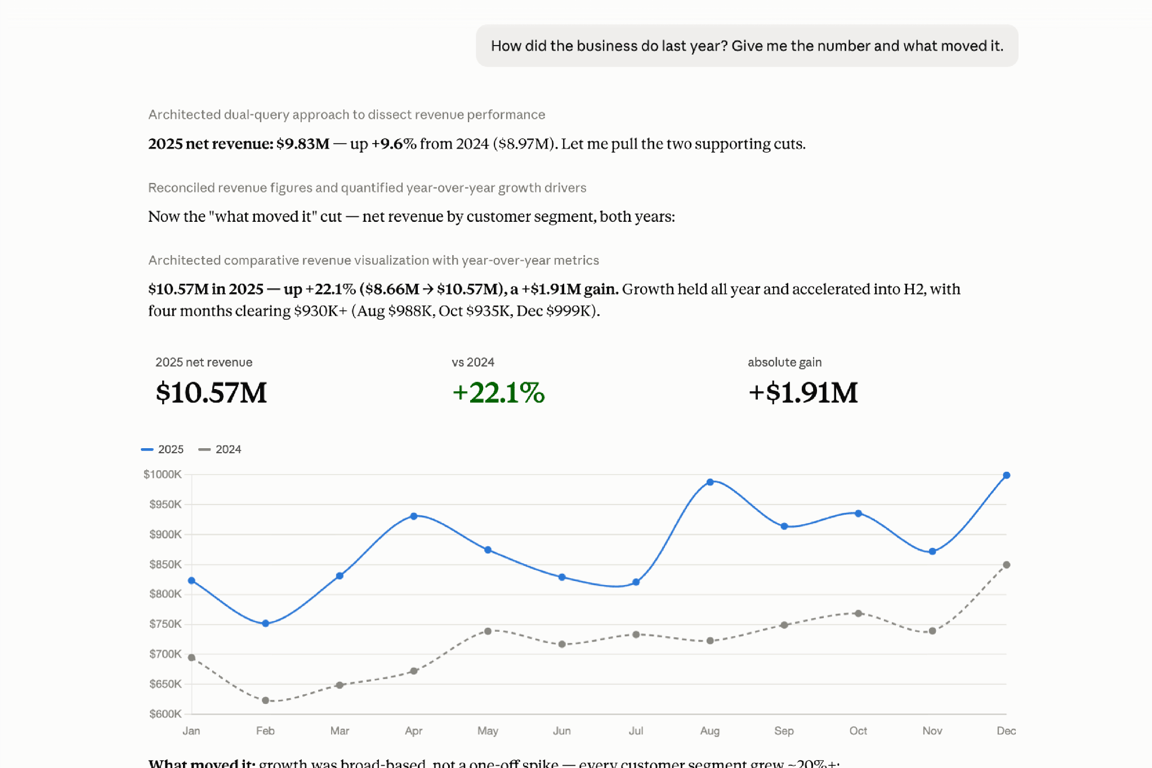
Task: Click the $10.57M net revenue metric
Action: pos(212,392)
